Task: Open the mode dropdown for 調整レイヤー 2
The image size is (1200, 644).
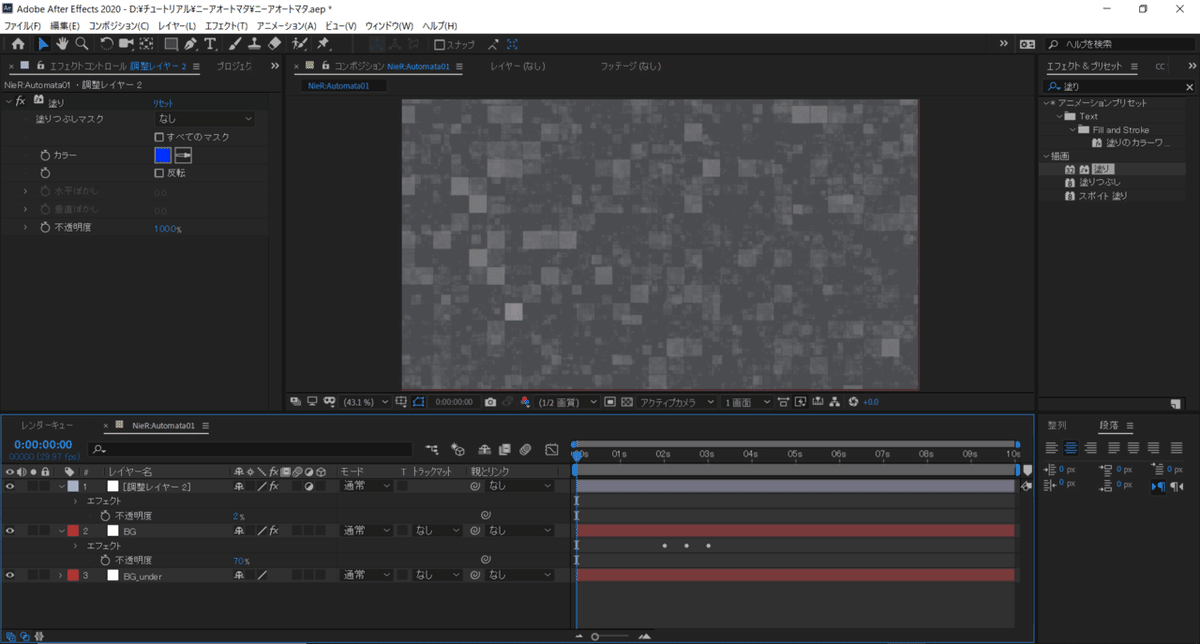Action: tap(366, 486)
